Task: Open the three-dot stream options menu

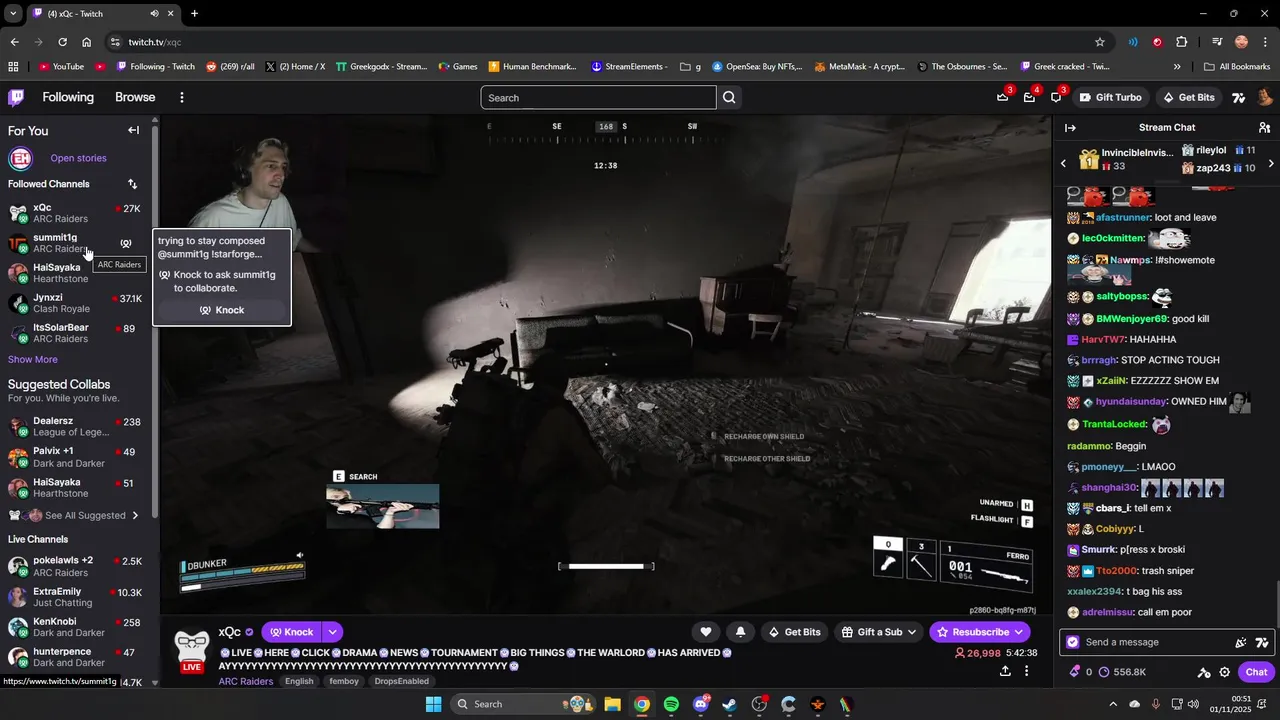Action: [1026, 671]
